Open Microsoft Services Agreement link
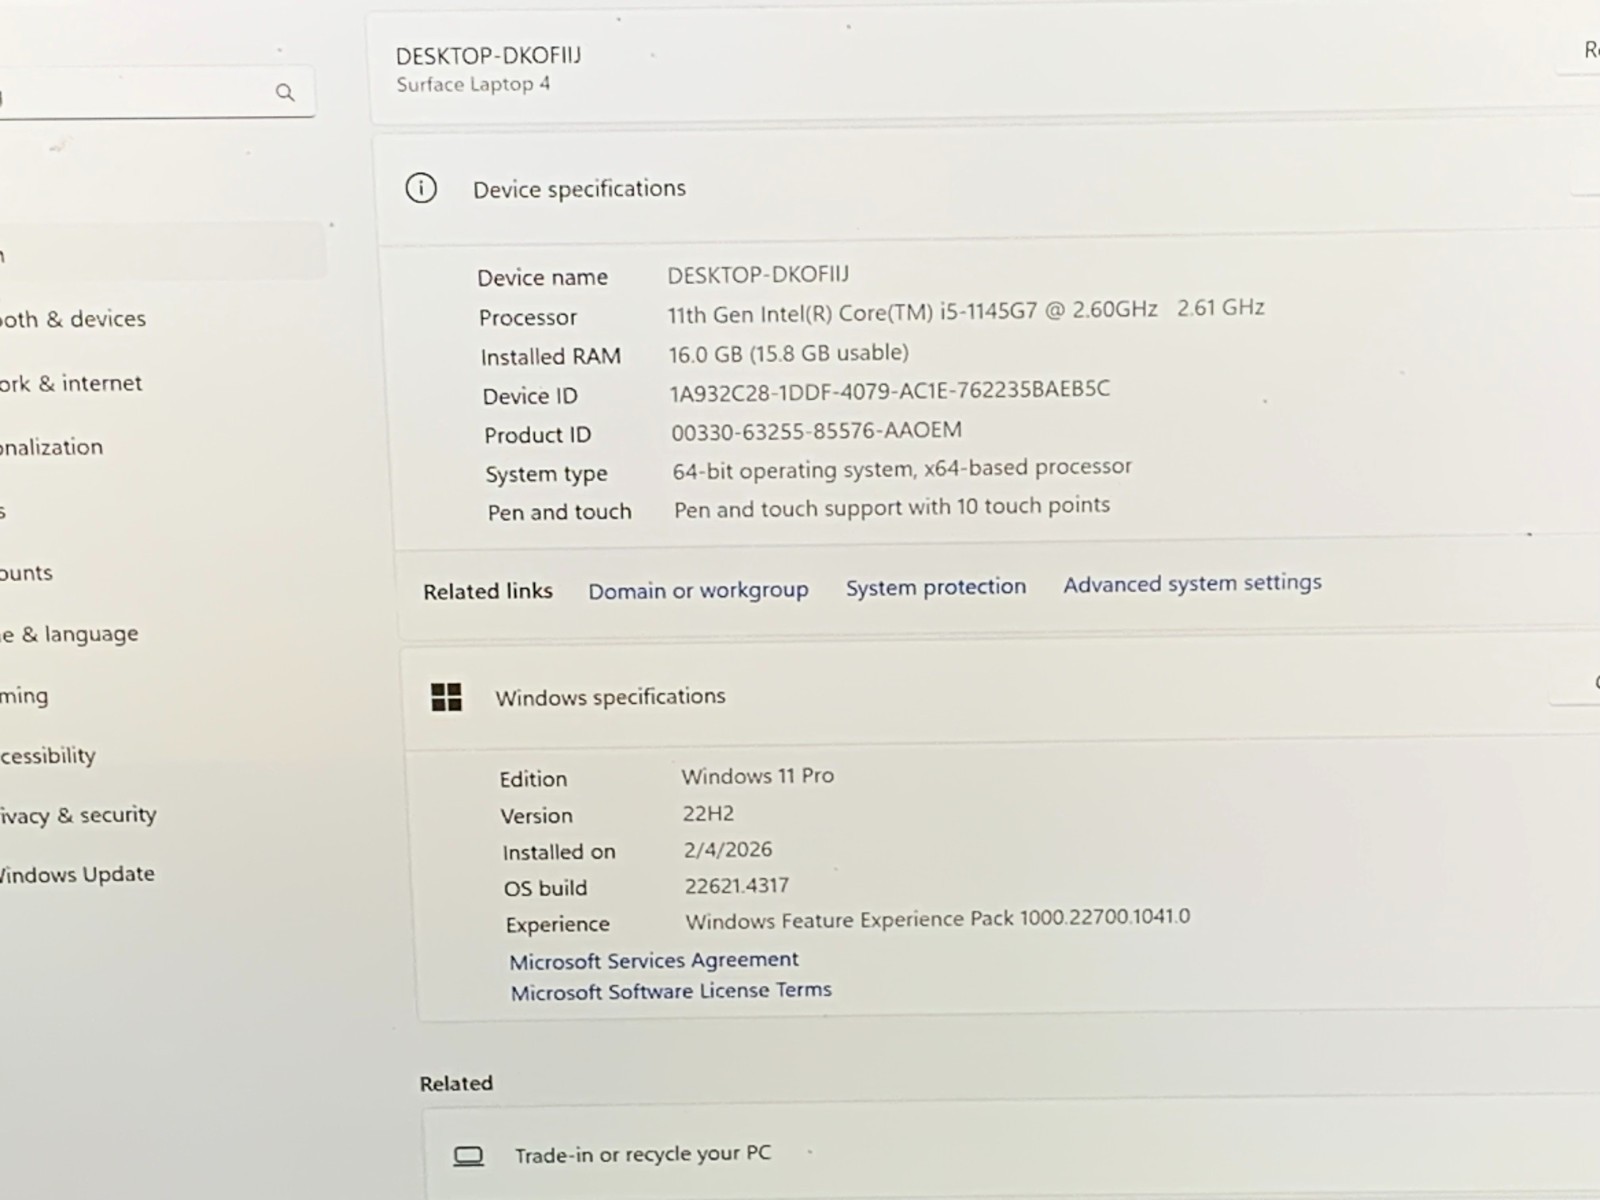Screen dimensions: 1600x1200 [654, 961]
